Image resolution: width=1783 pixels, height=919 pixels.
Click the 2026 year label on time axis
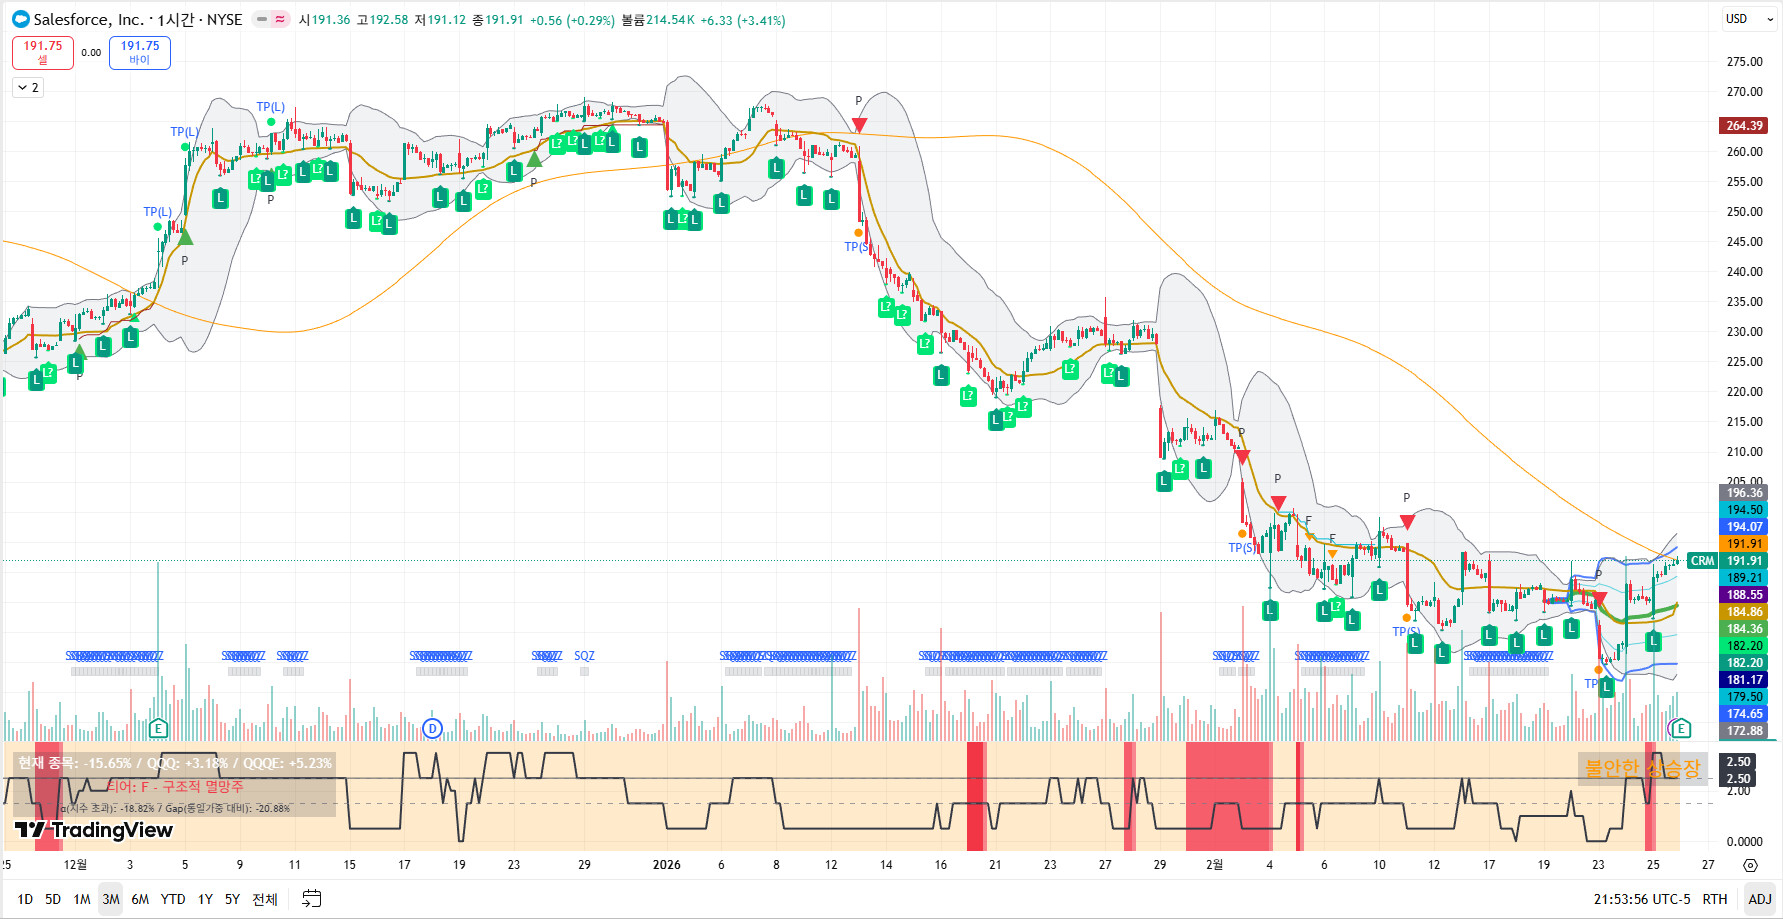[666, 865]
